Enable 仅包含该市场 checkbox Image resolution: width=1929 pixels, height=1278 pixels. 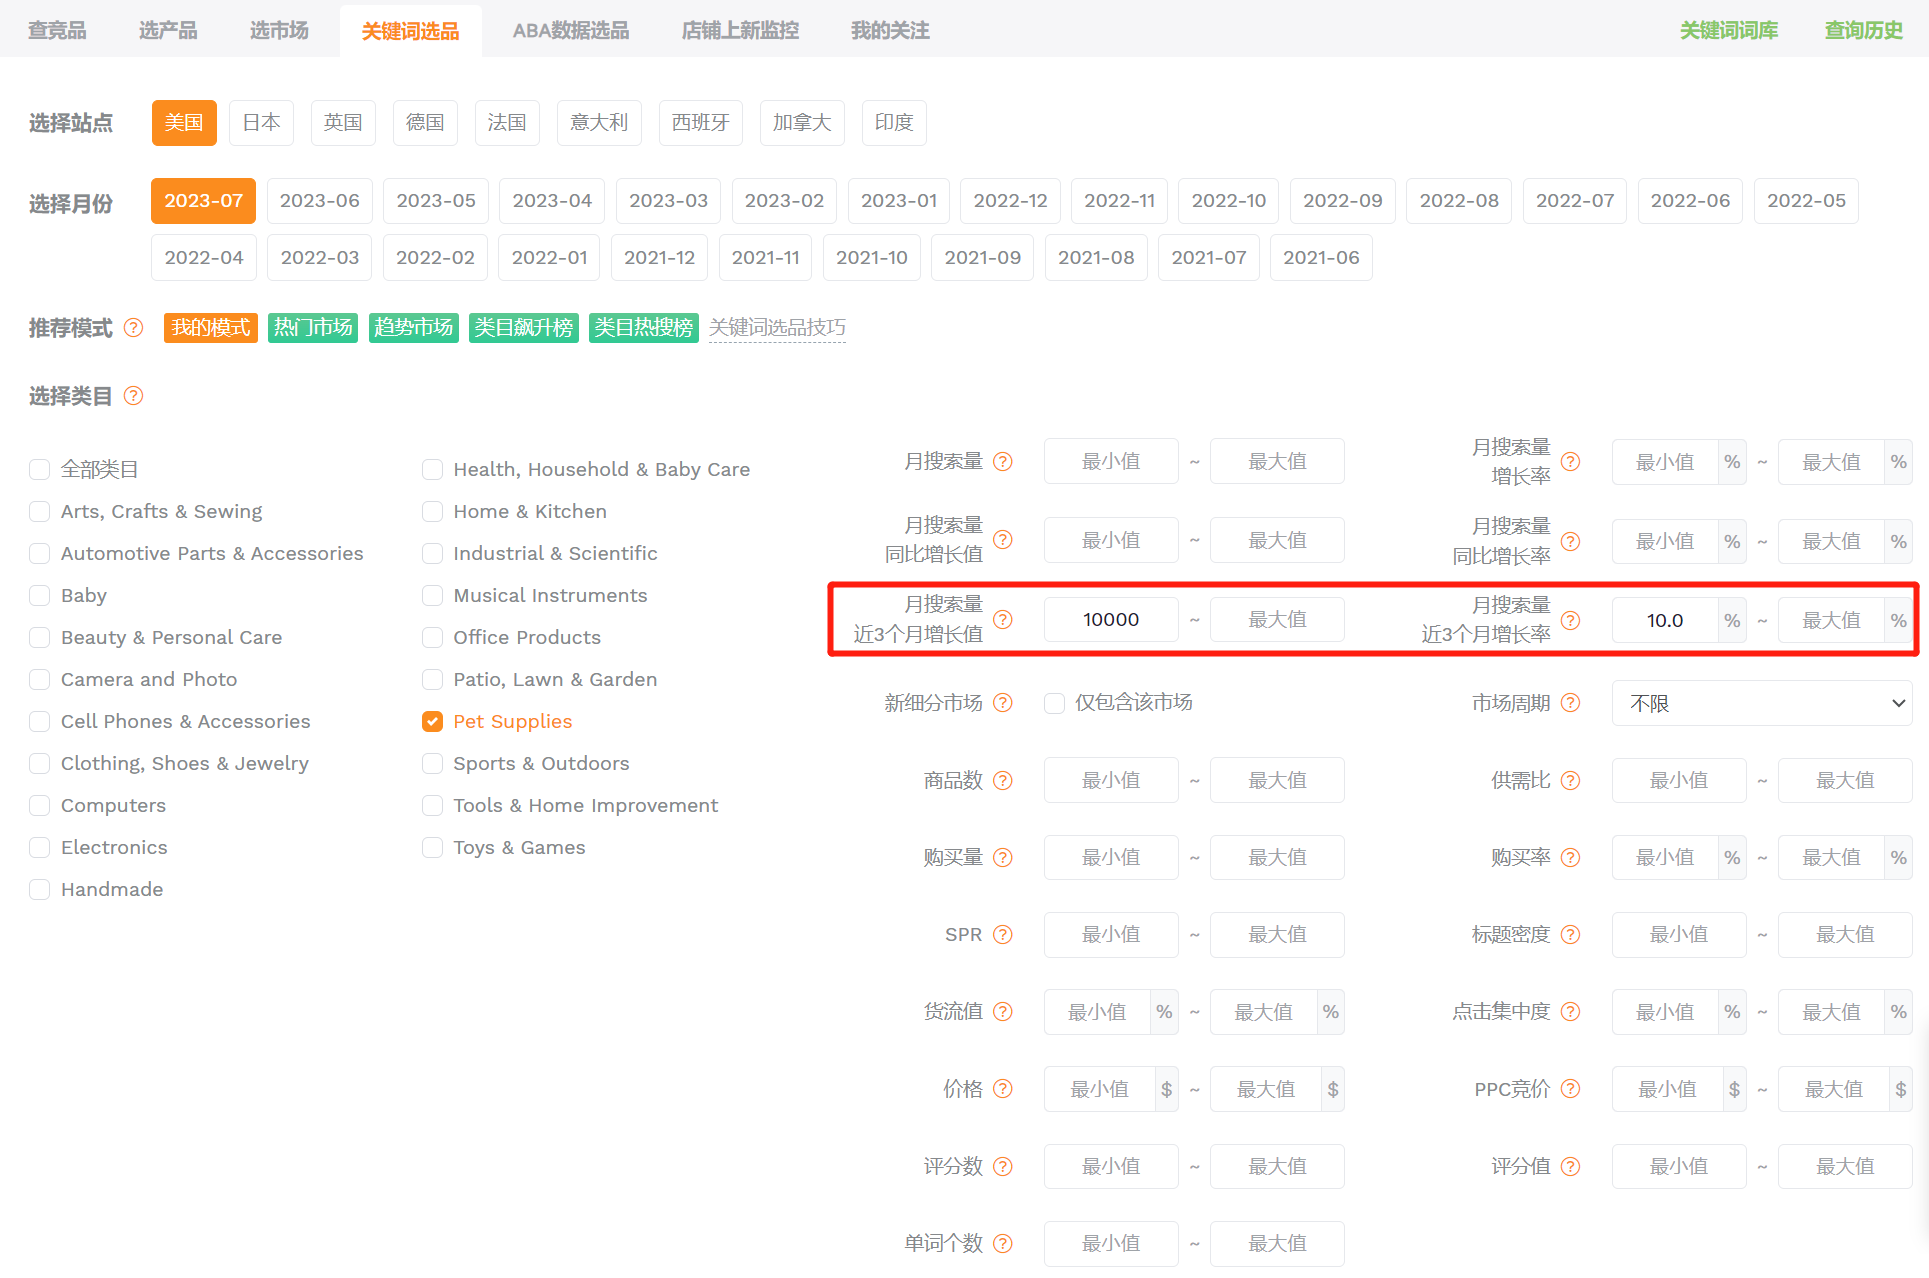[x=1054, y=703]
